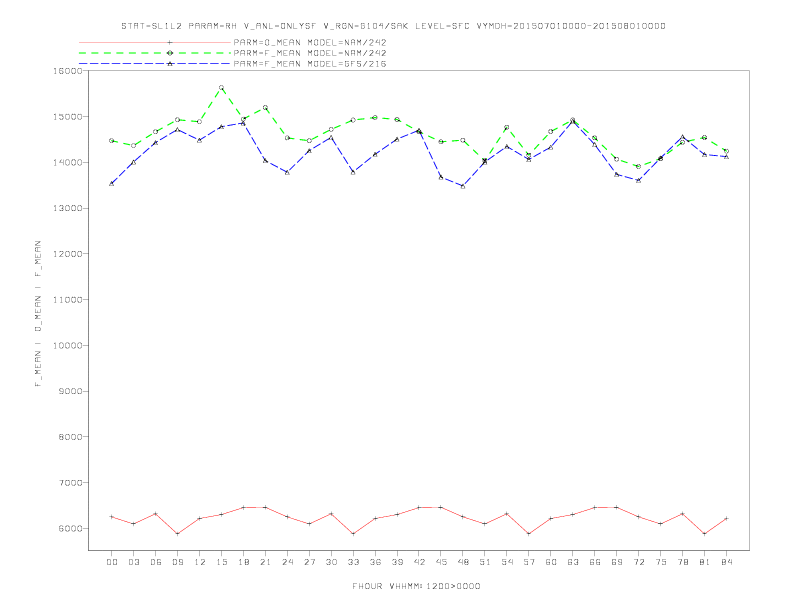Click y-axis tick label 7000
Screen dimensions: 792x612
[x=70, y=483]
